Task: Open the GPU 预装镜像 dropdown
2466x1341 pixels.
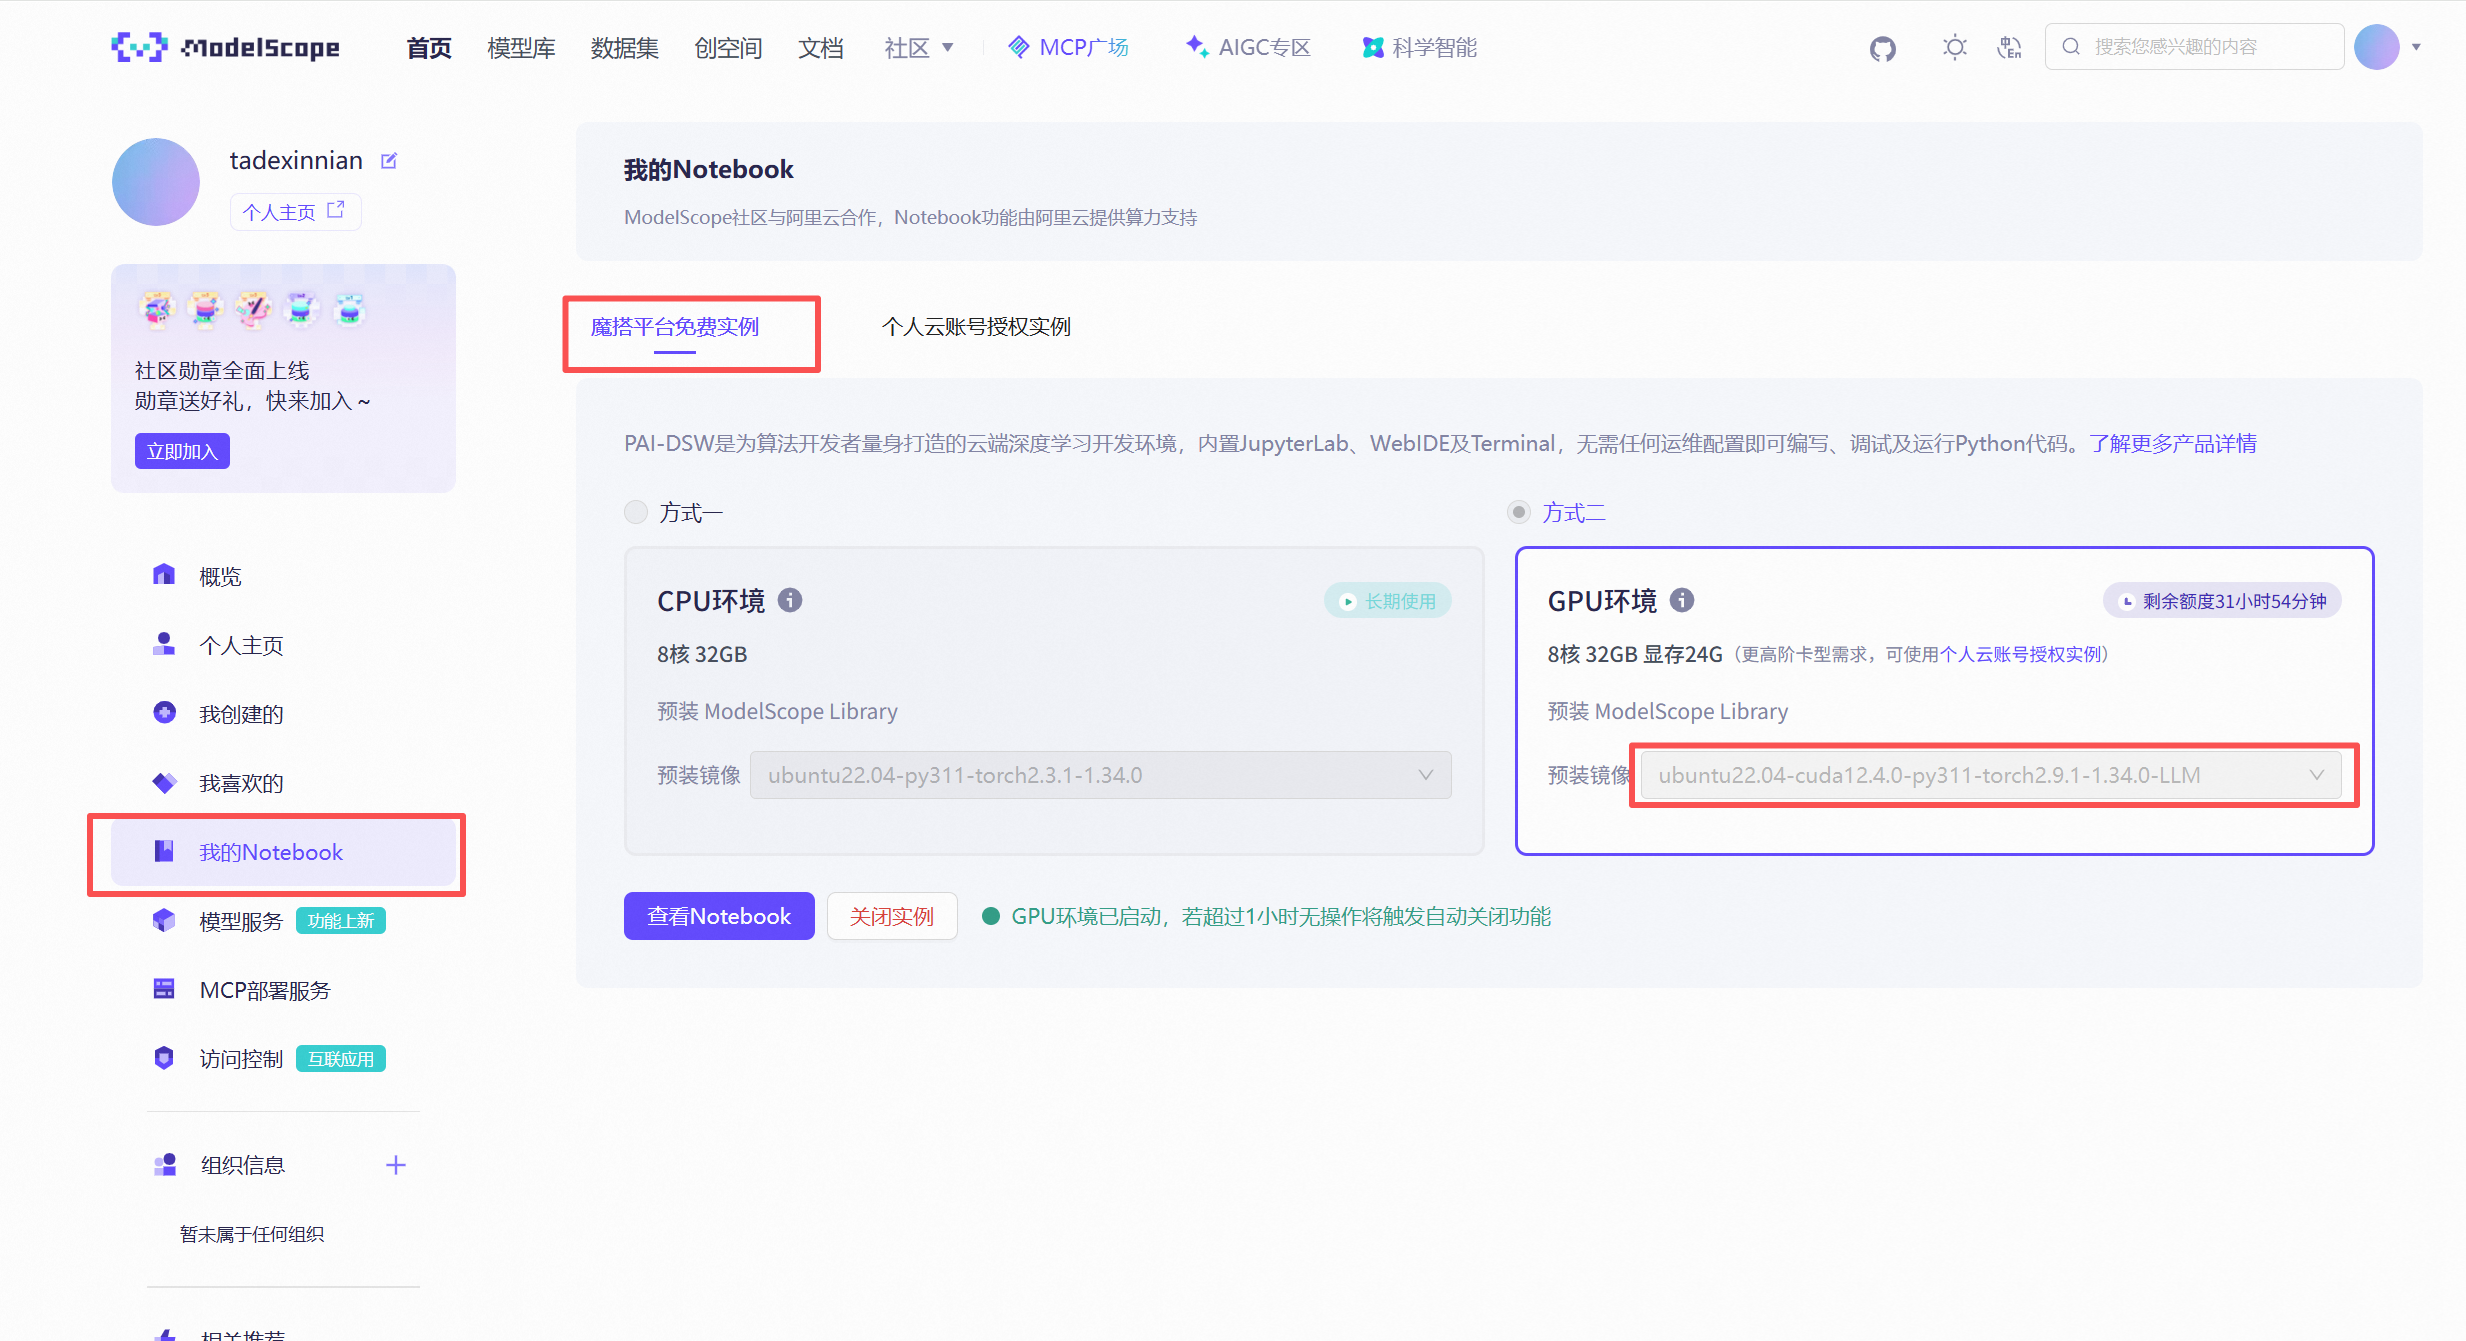Action: pyautogui.click(x=1990, y=775)
